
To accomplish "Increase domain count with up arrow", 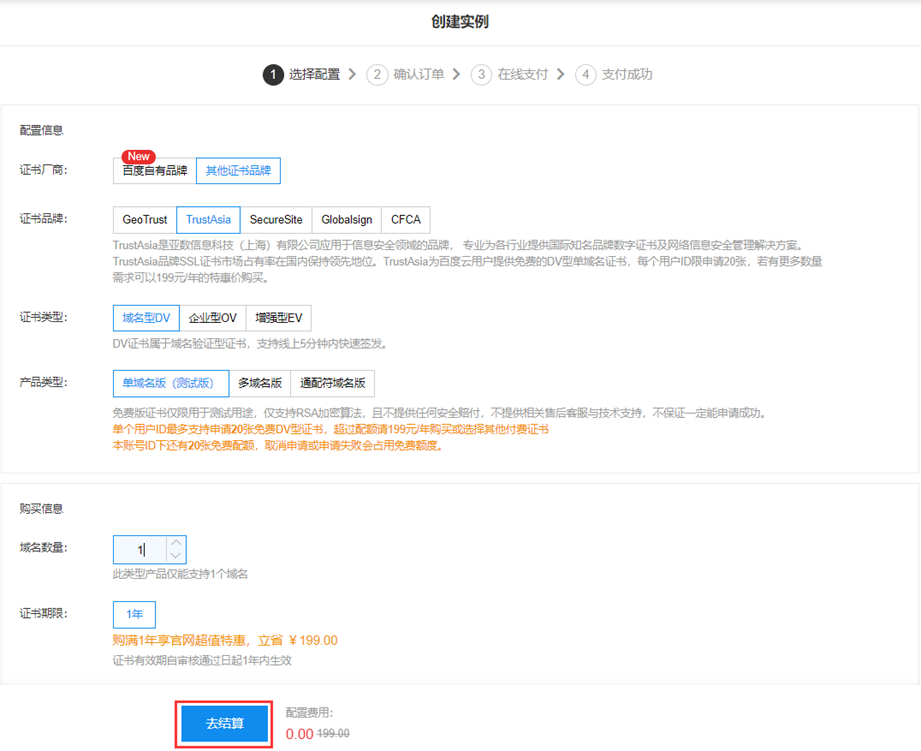I will point(176,543).
